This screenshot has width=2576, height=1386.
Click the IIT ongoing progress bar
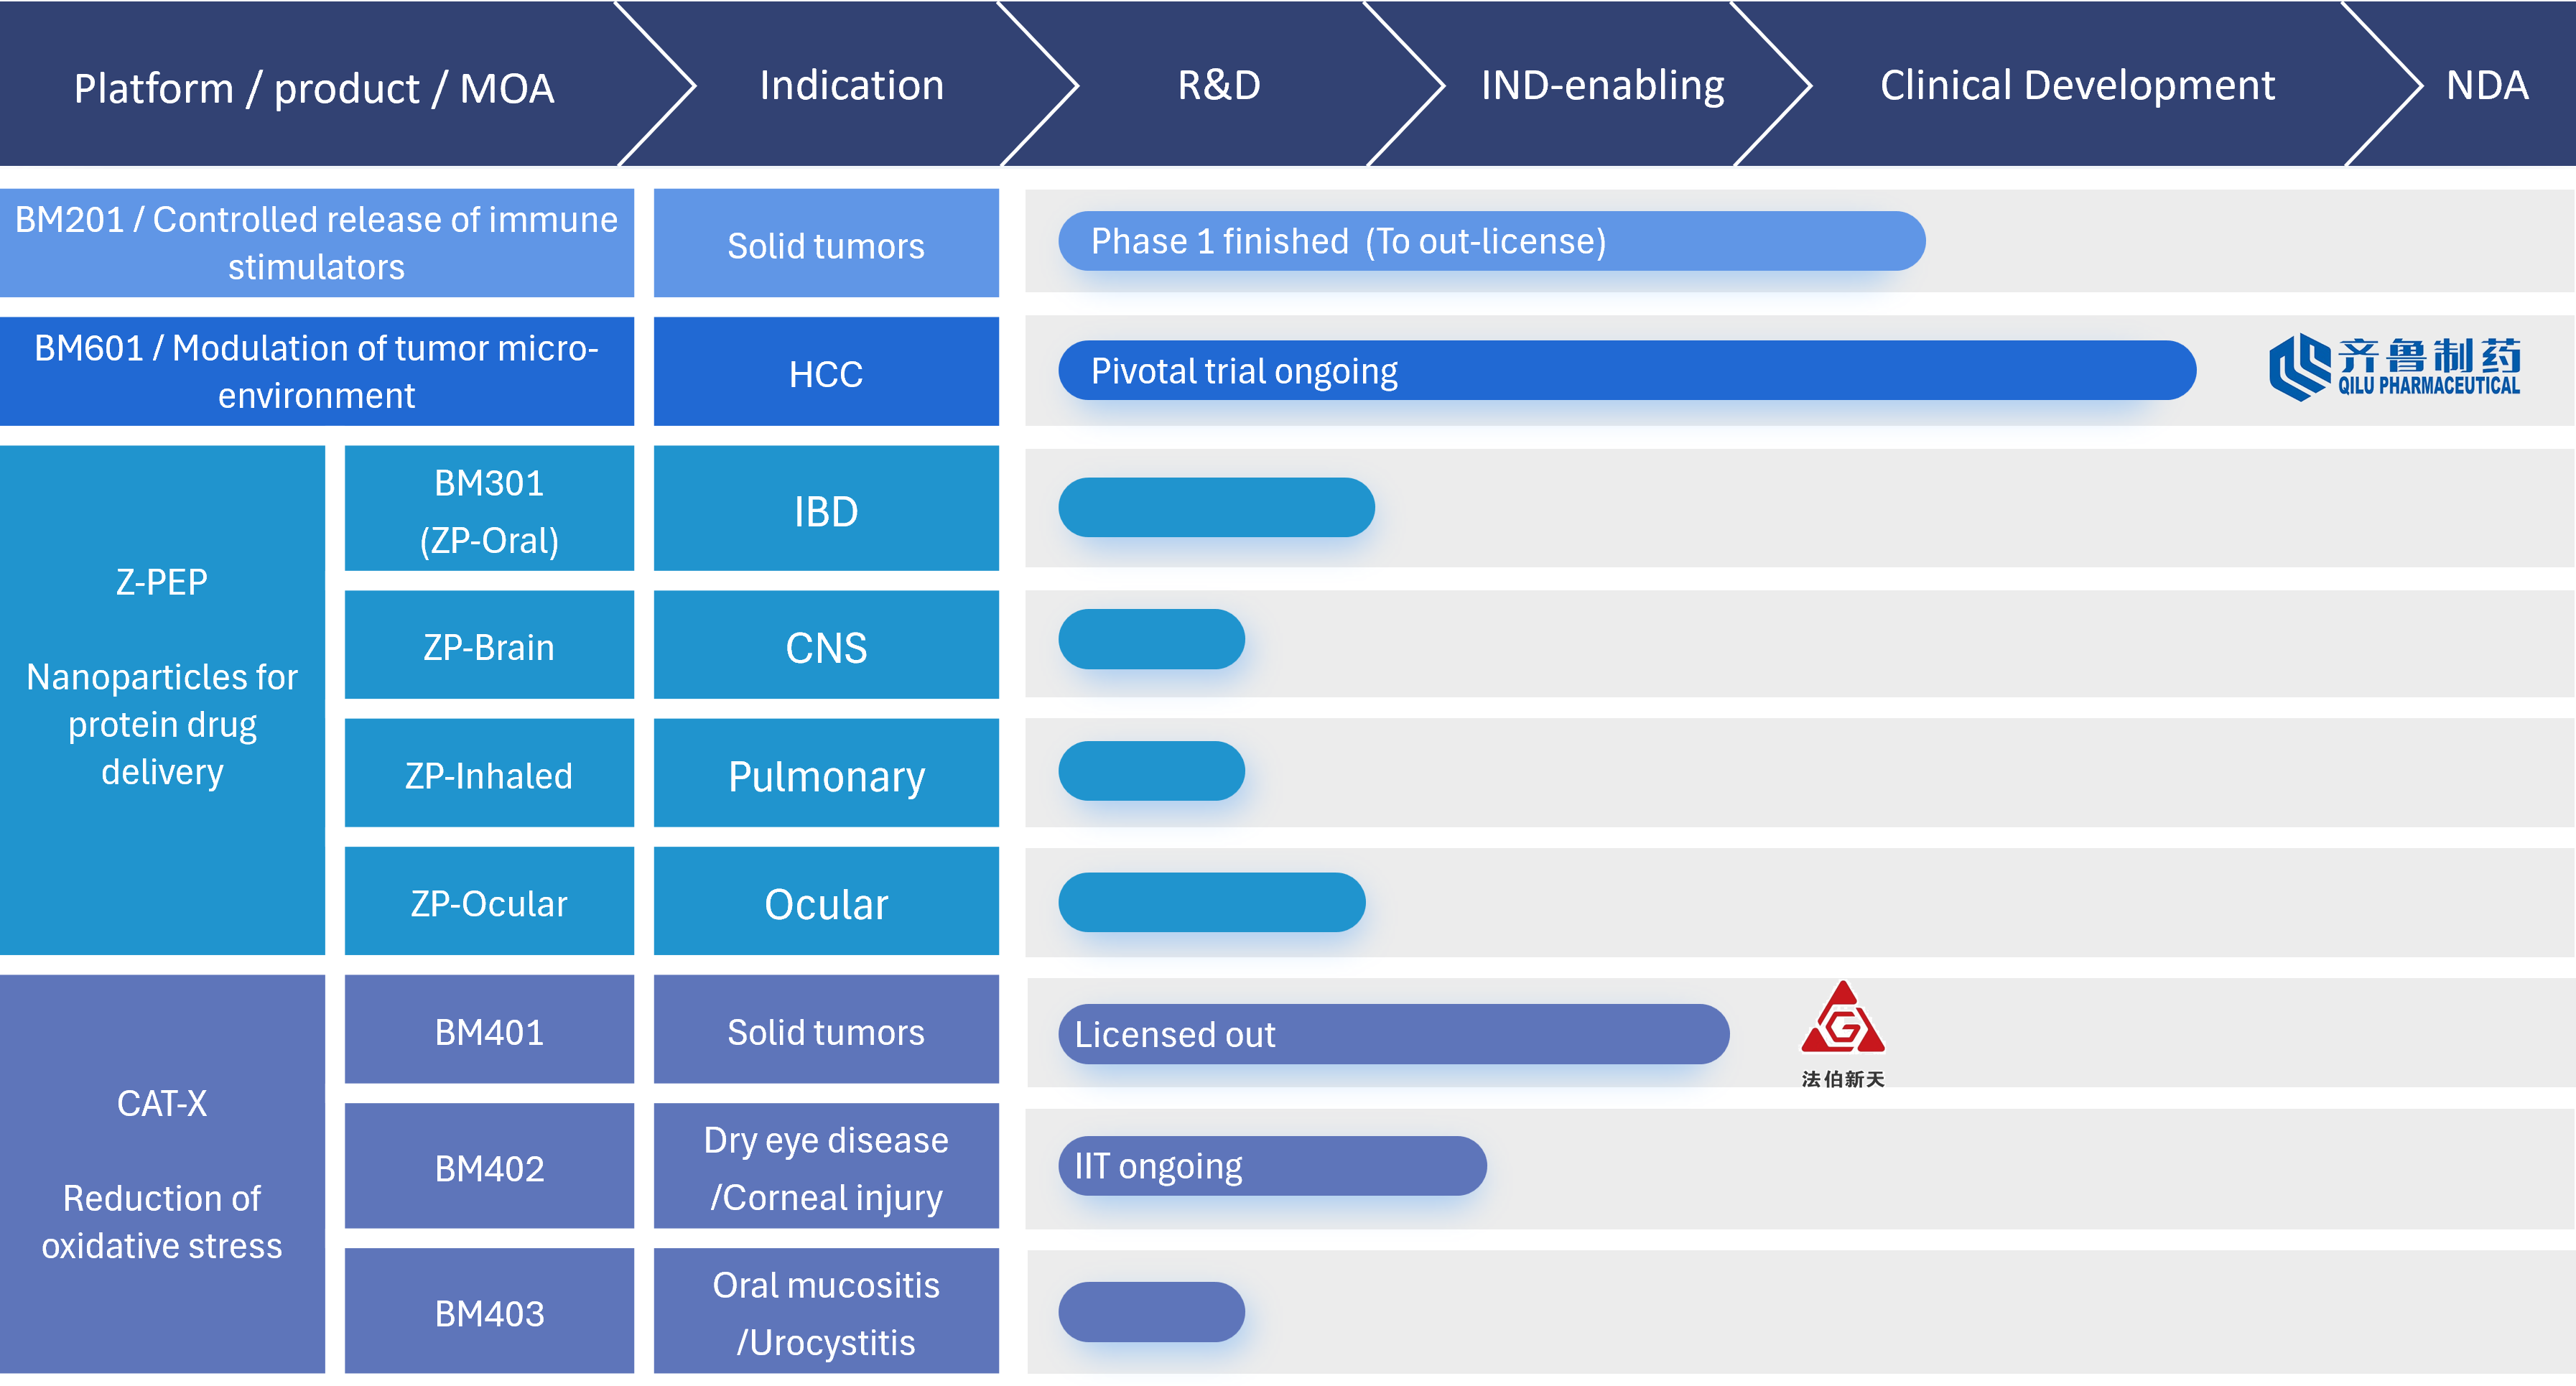pos(1271,1166)
